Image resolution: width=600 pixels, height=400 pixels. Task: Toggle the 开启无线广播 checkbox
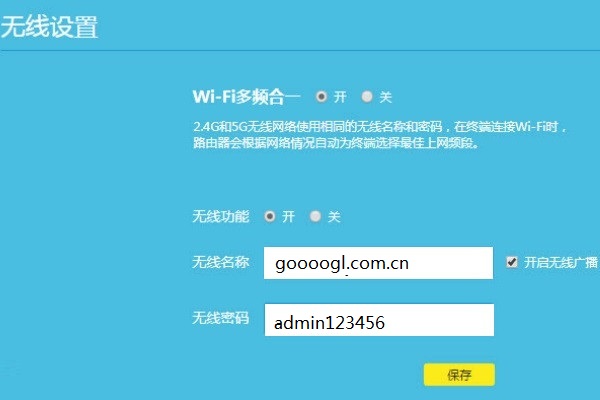click(512, 262)
